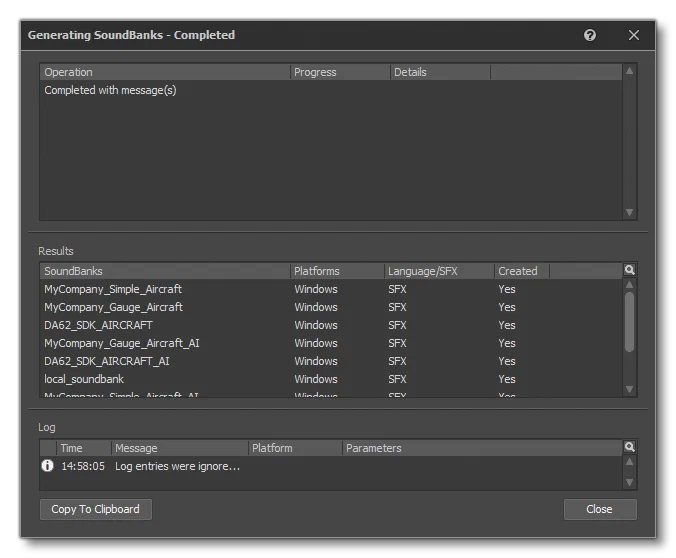Sort by Operation column header
This screenshot has height=558, width=676.
click(x=165, y=72)
